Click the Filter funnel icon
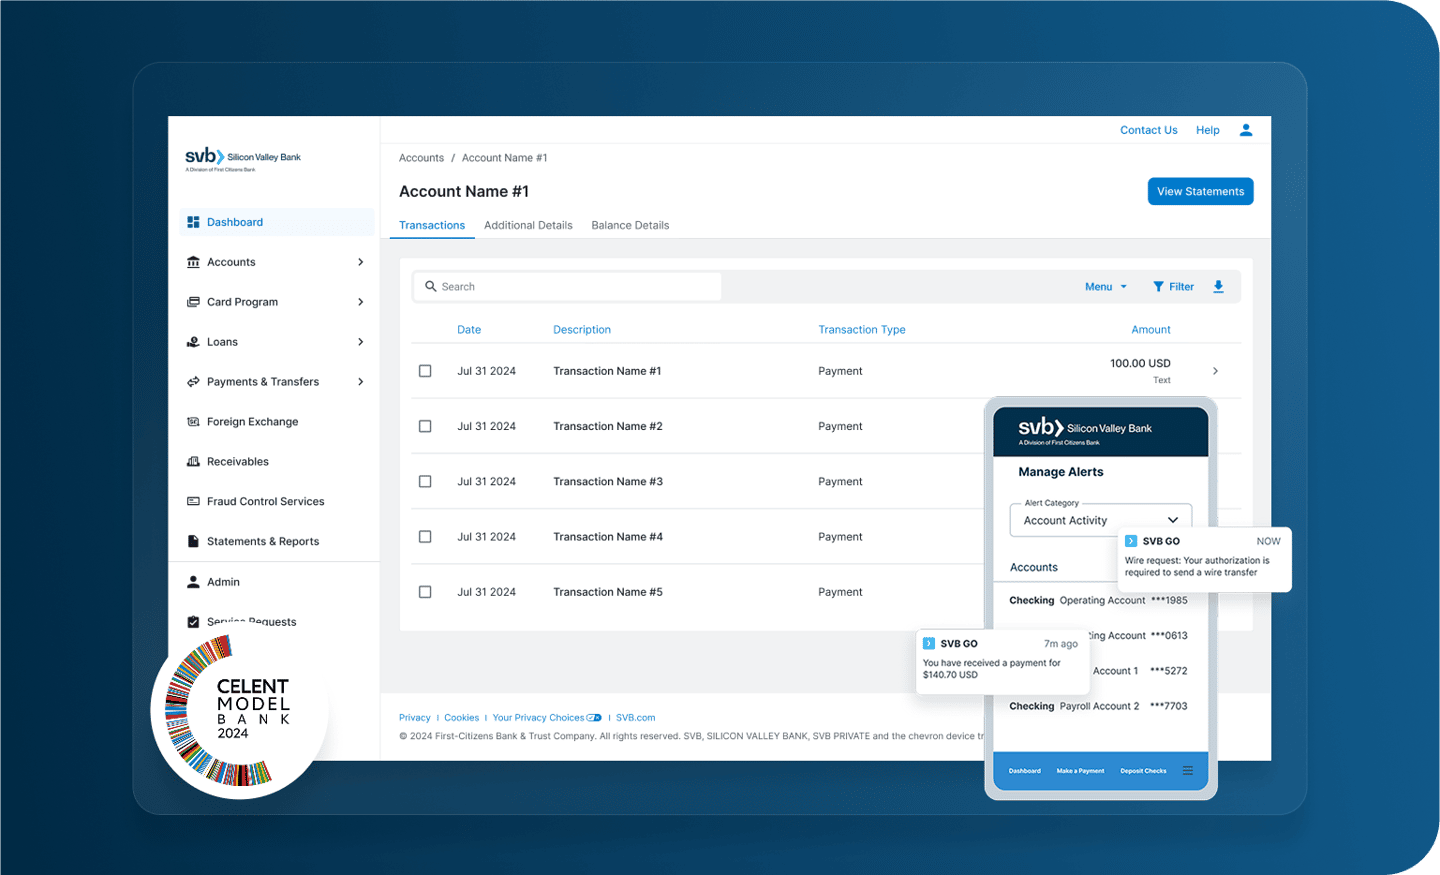 click(x=1158, y=287)
